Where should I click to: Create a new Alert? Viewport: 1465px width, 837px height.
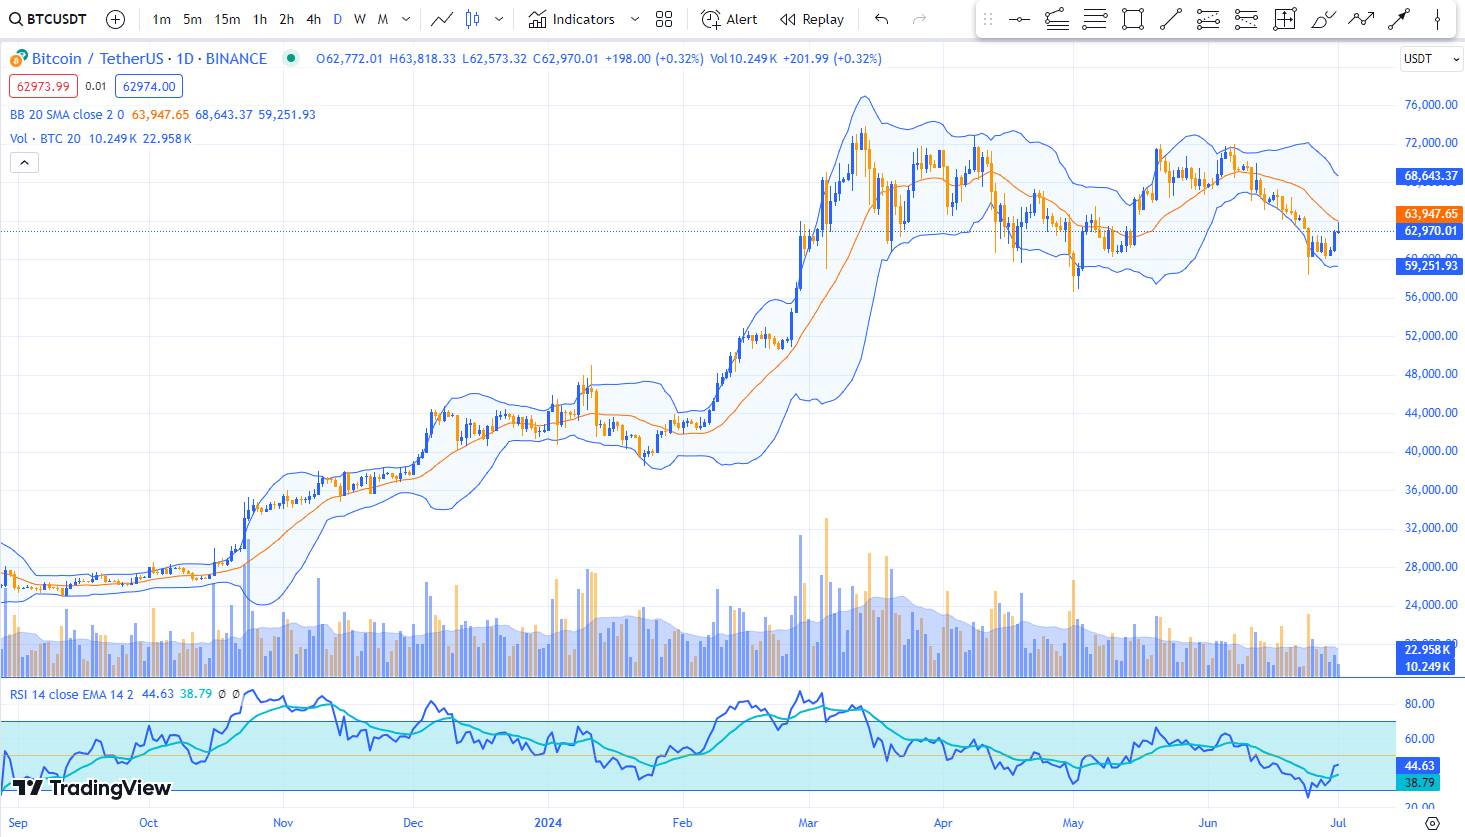pos(729,19)
